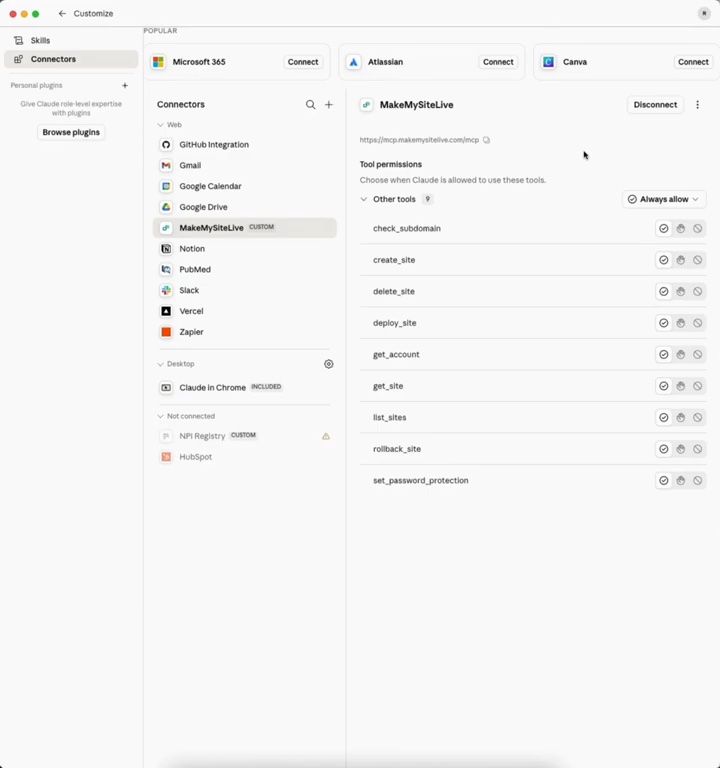Select MakeMySiteLive custom connector
720x768 pixels.
pyautogui.click(x=245, y=228)
